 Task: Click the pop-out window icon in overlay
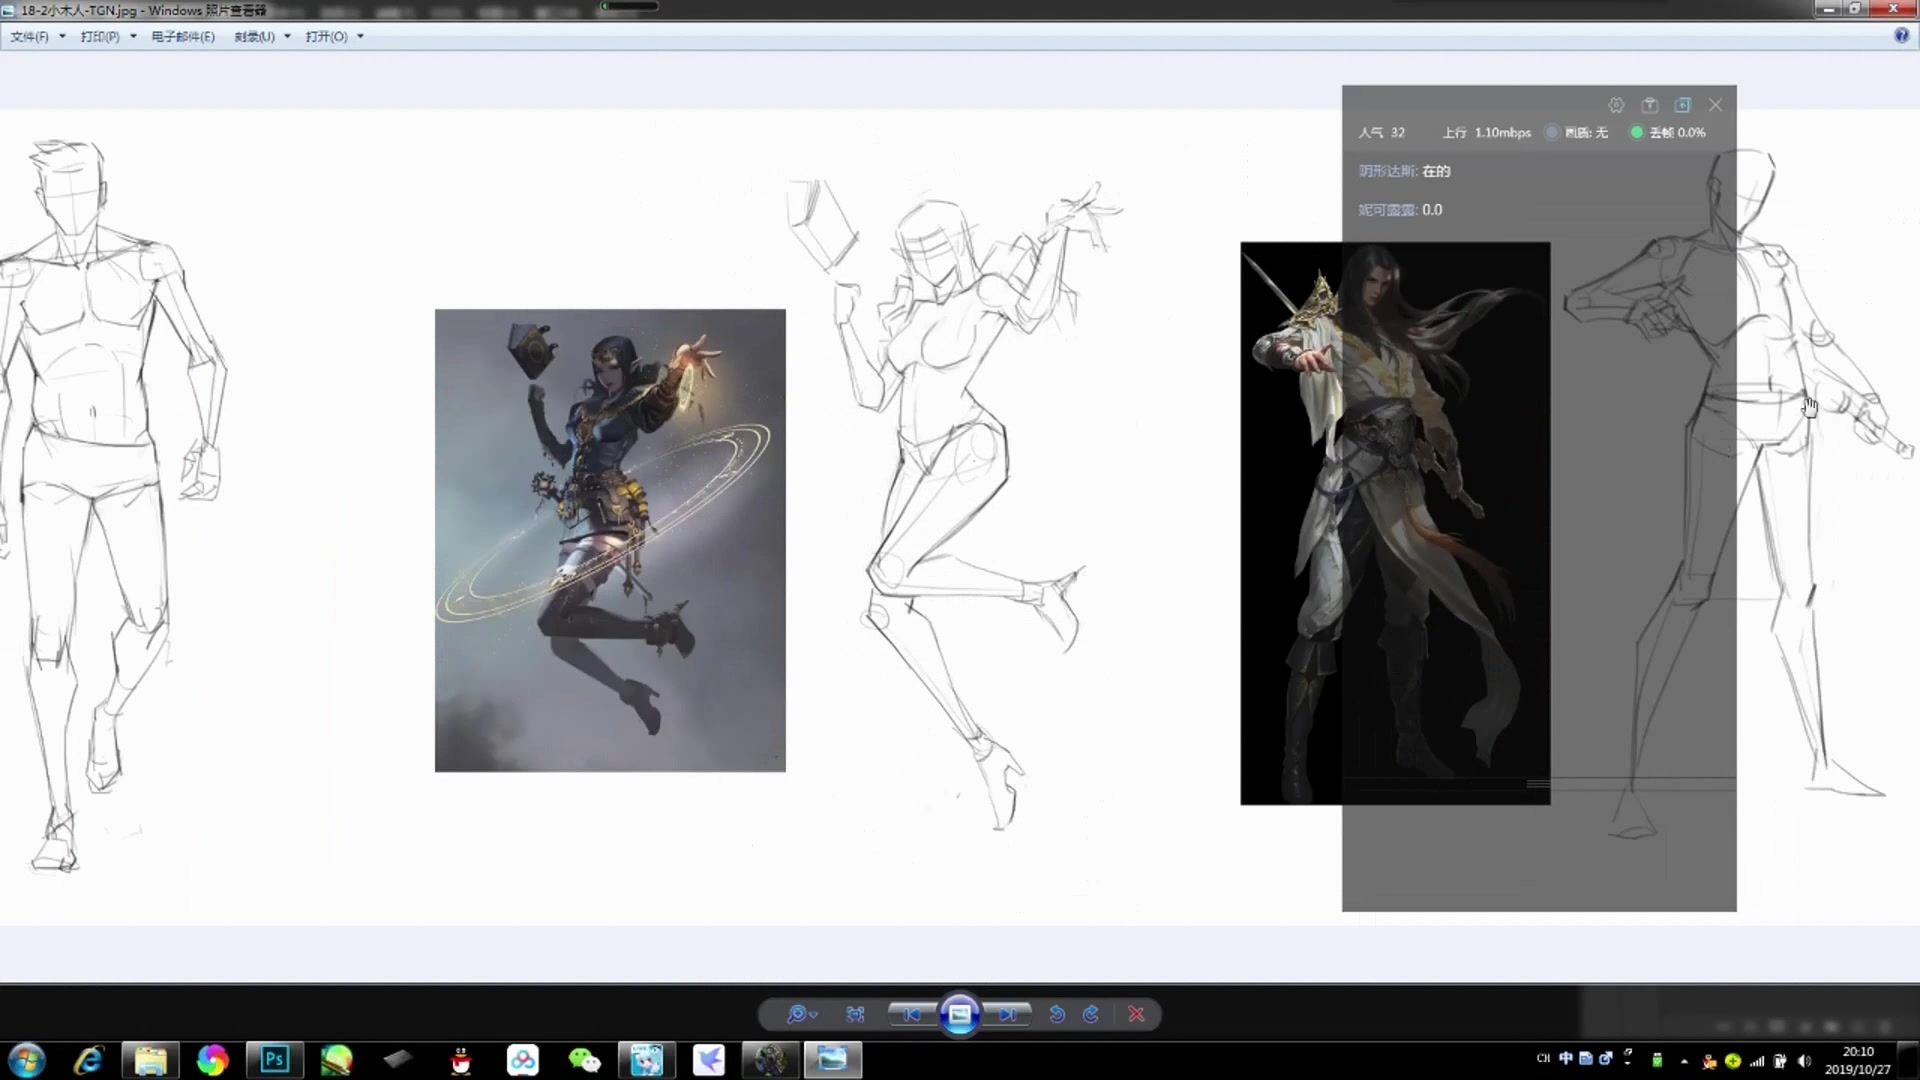click(1683, 105)
